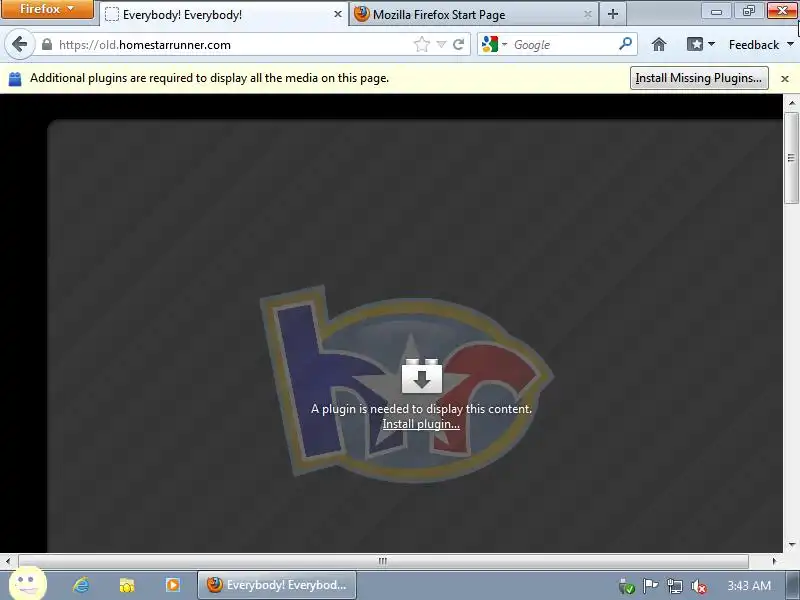Dismiss the plugin notification bar
The height and width of the screenshot is (600, 800).
(x=785, y=79)
